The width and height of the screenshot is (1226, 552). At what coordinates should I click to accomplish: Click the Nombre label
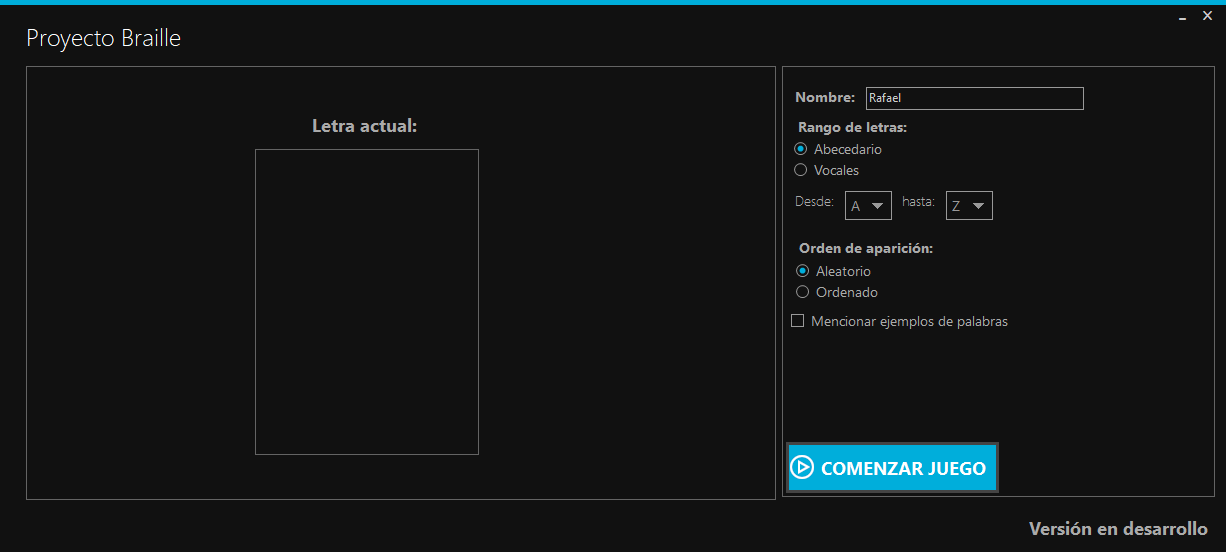coord(825,97)
